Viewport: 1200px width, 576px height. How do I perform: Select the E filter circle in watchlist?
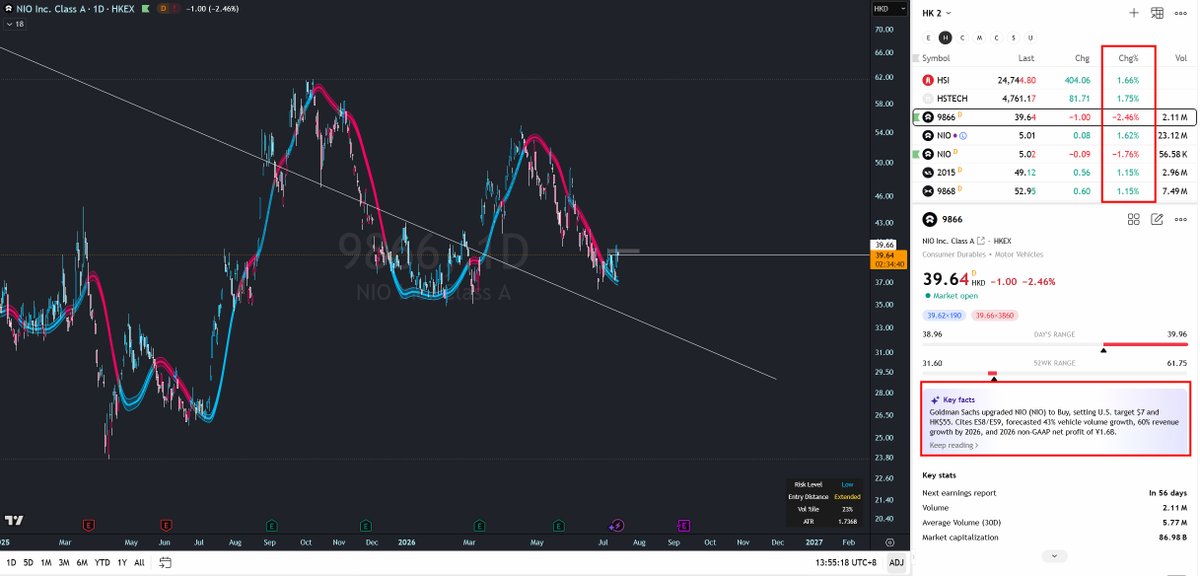tap(929, 37)
